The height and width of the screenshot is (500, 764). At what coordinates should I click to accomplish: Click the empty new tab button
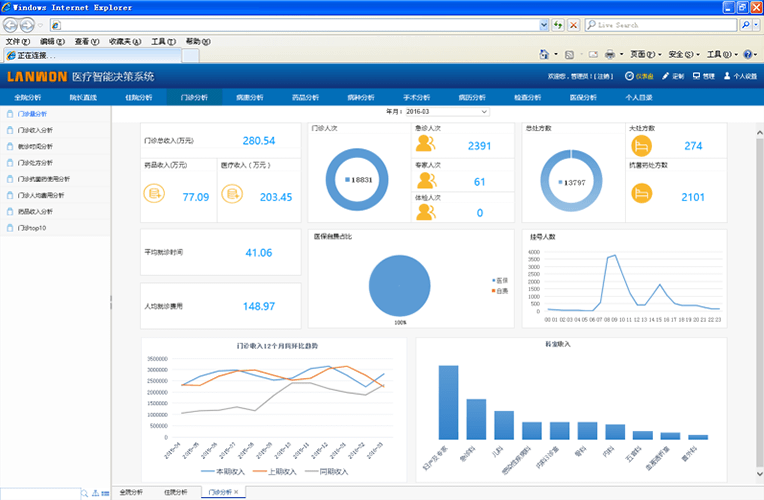tap(191, 56)
